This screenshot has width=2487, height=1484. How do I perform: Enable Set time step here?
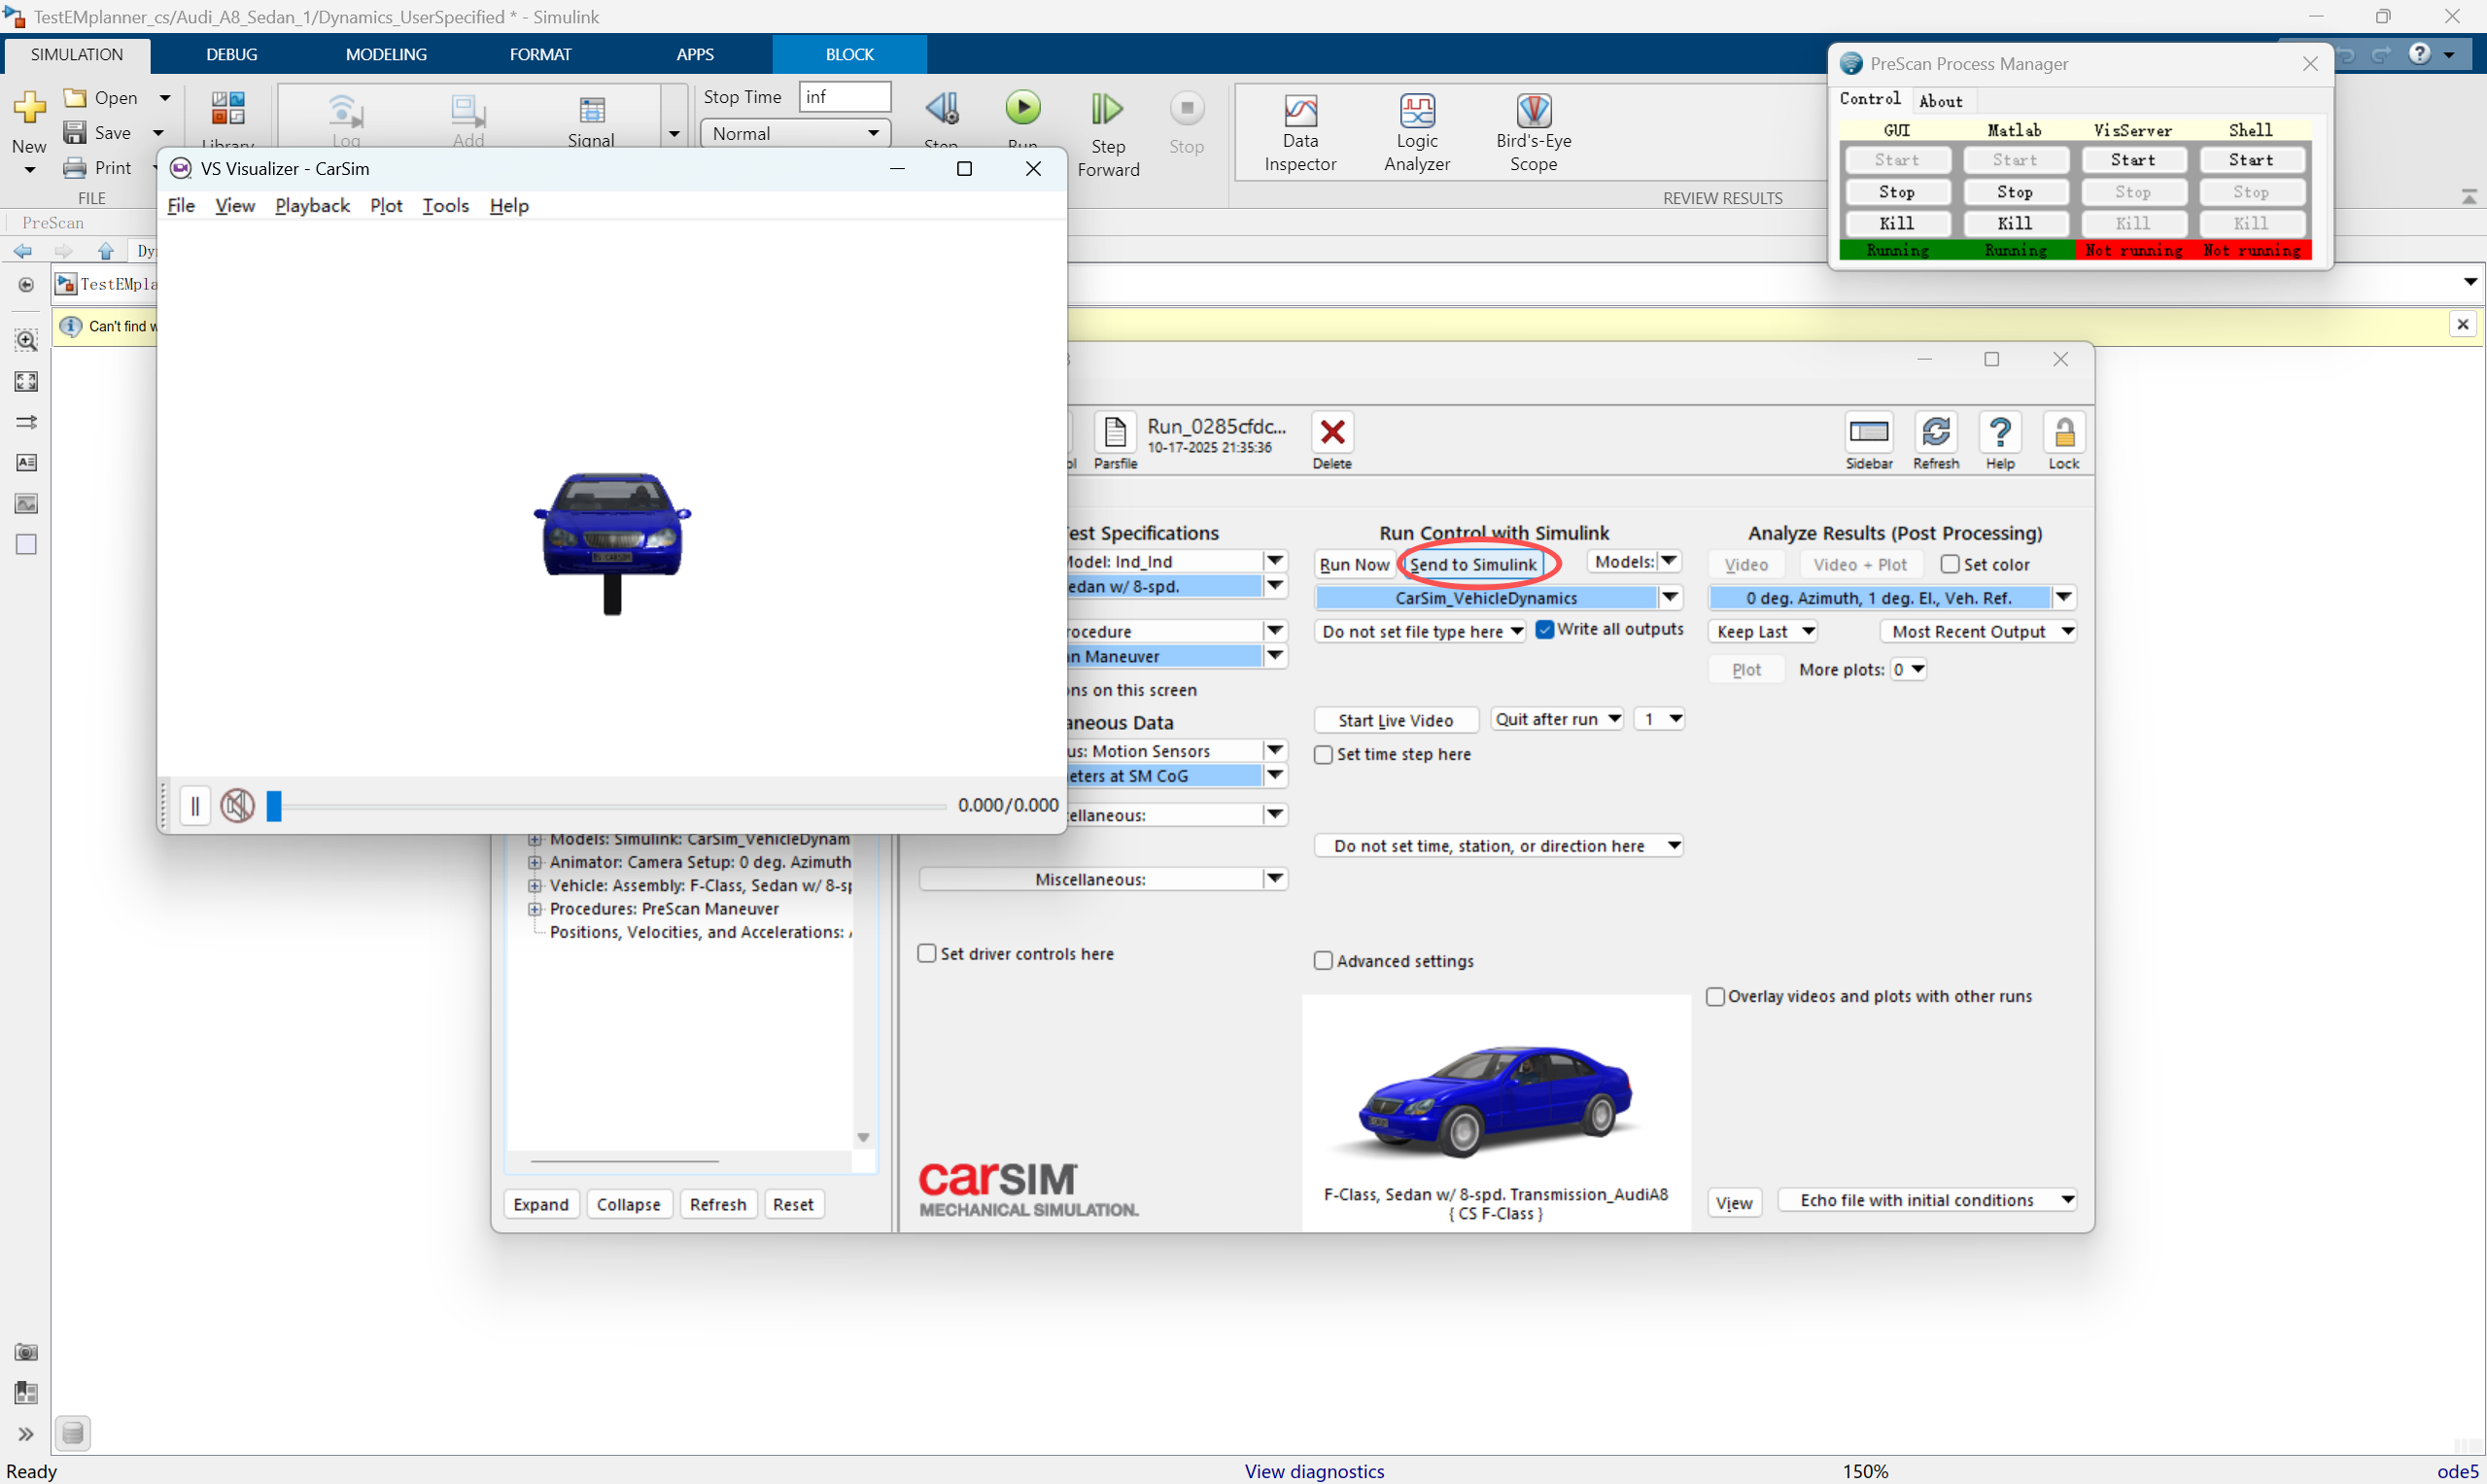[1323, 755]
